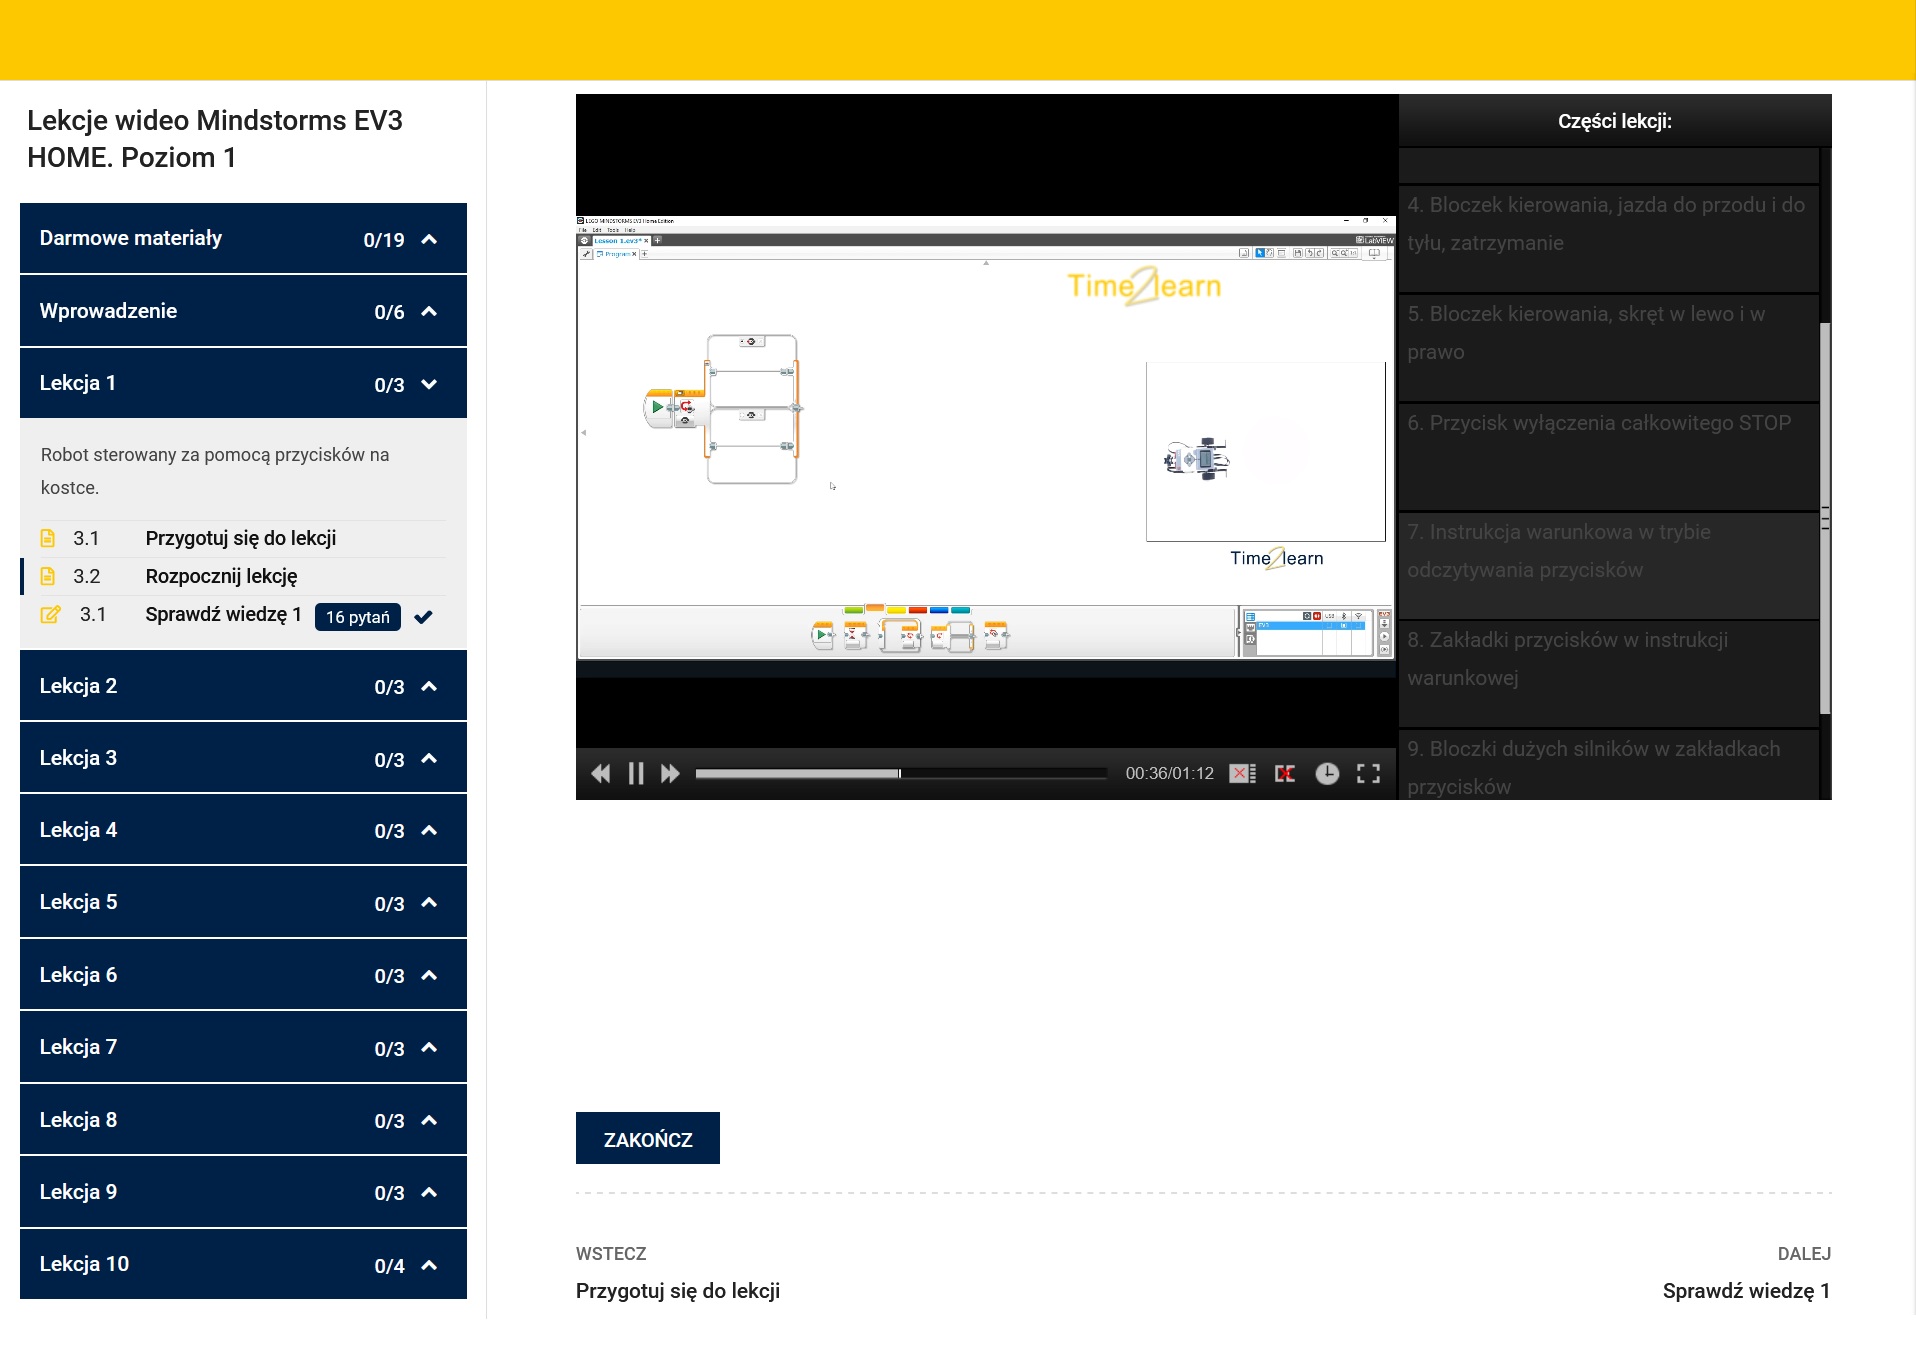Click the Części lekcji heading
This screenshot has height=1356, width=1916.
coord(1615,121)
